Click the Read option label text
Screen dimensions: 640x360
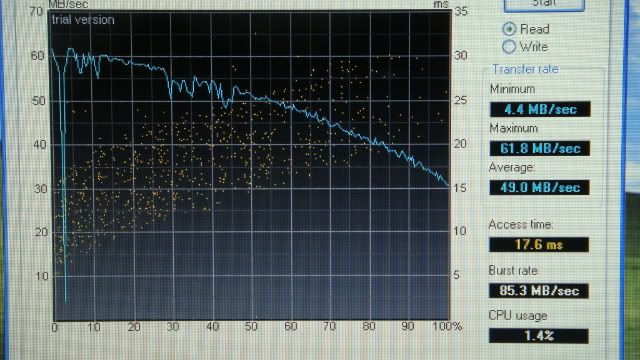pyautogui.click(x=535, y=29)
